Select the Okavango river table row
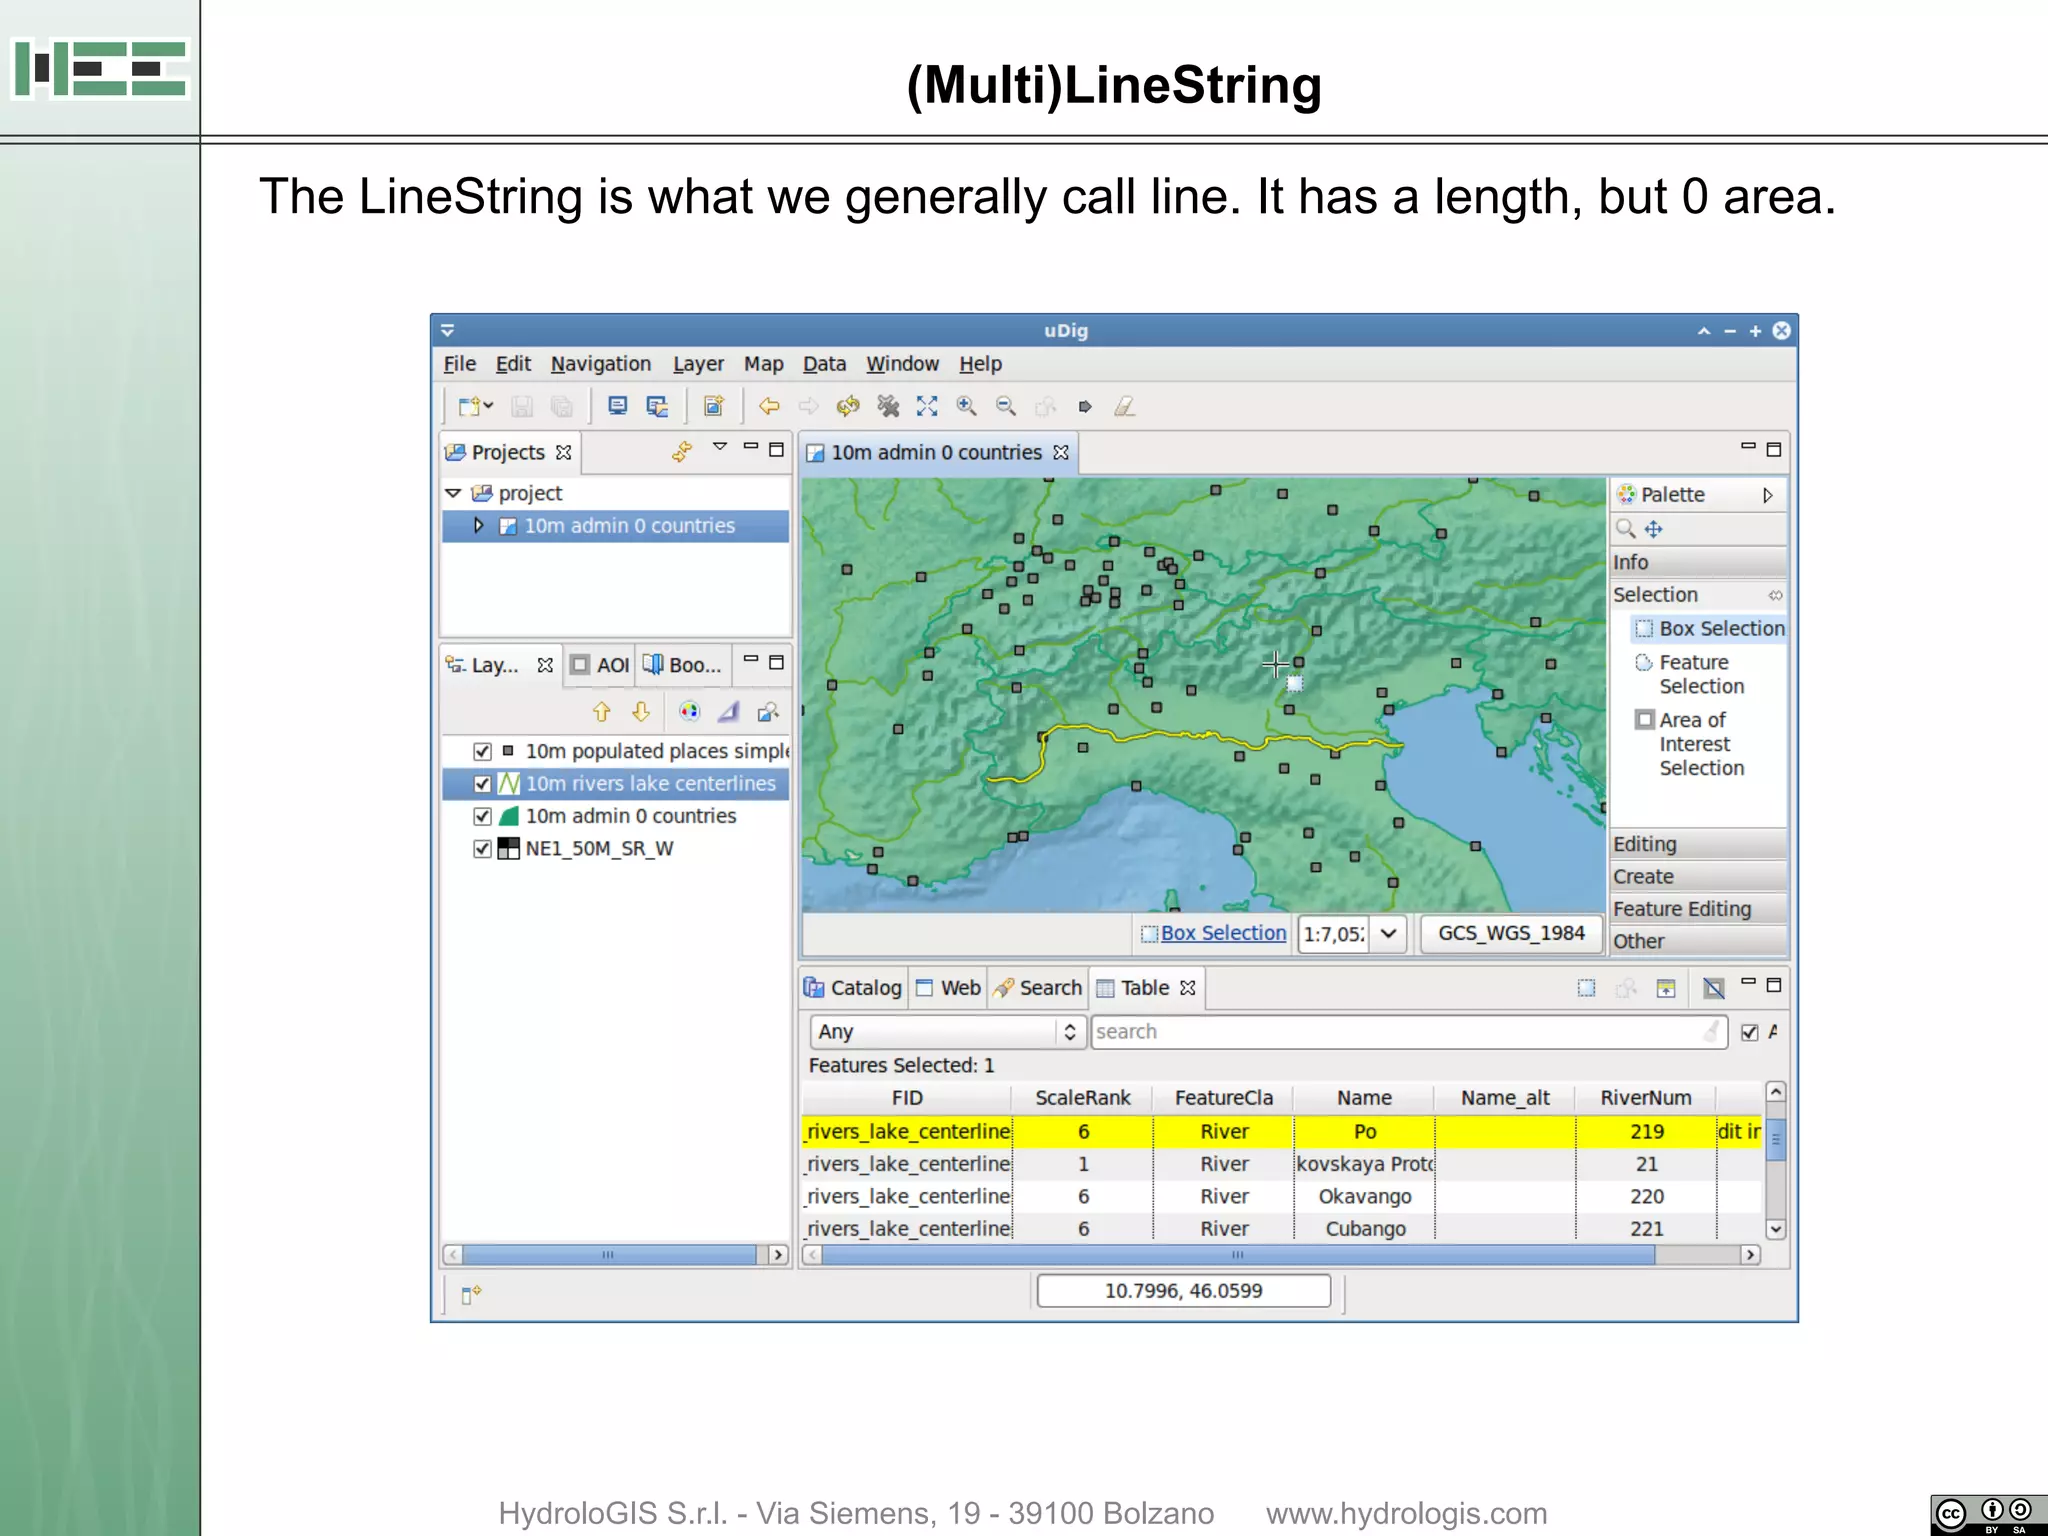 click(x=1282, y=1197)
